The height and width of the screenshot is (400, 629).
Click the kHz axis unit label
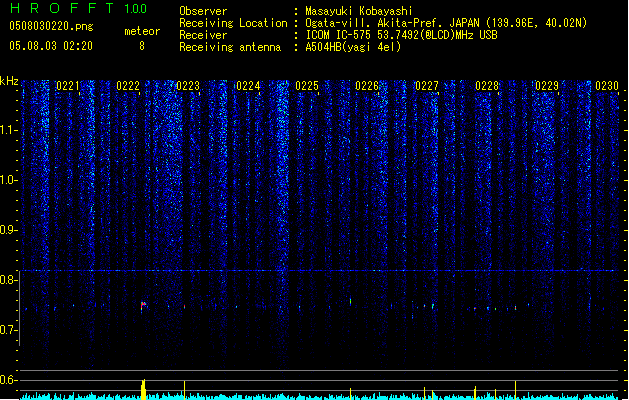pyautogui.click(x=9, y=81)
